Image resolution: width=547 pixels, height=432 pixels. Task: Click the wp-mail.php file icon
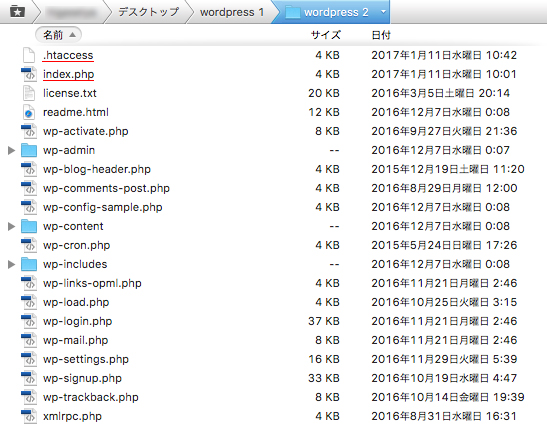click(29, 340)
